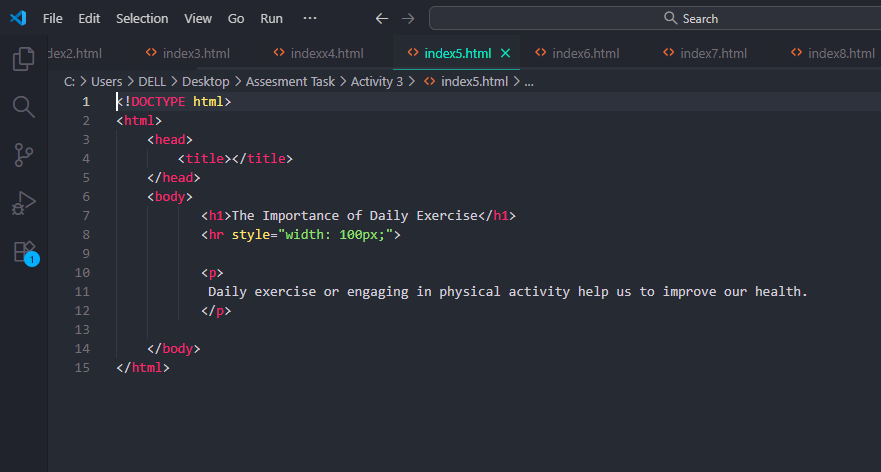881x472 pixels.
Task: Click the Go Forward arrow
Action: [x=407, y=18]
